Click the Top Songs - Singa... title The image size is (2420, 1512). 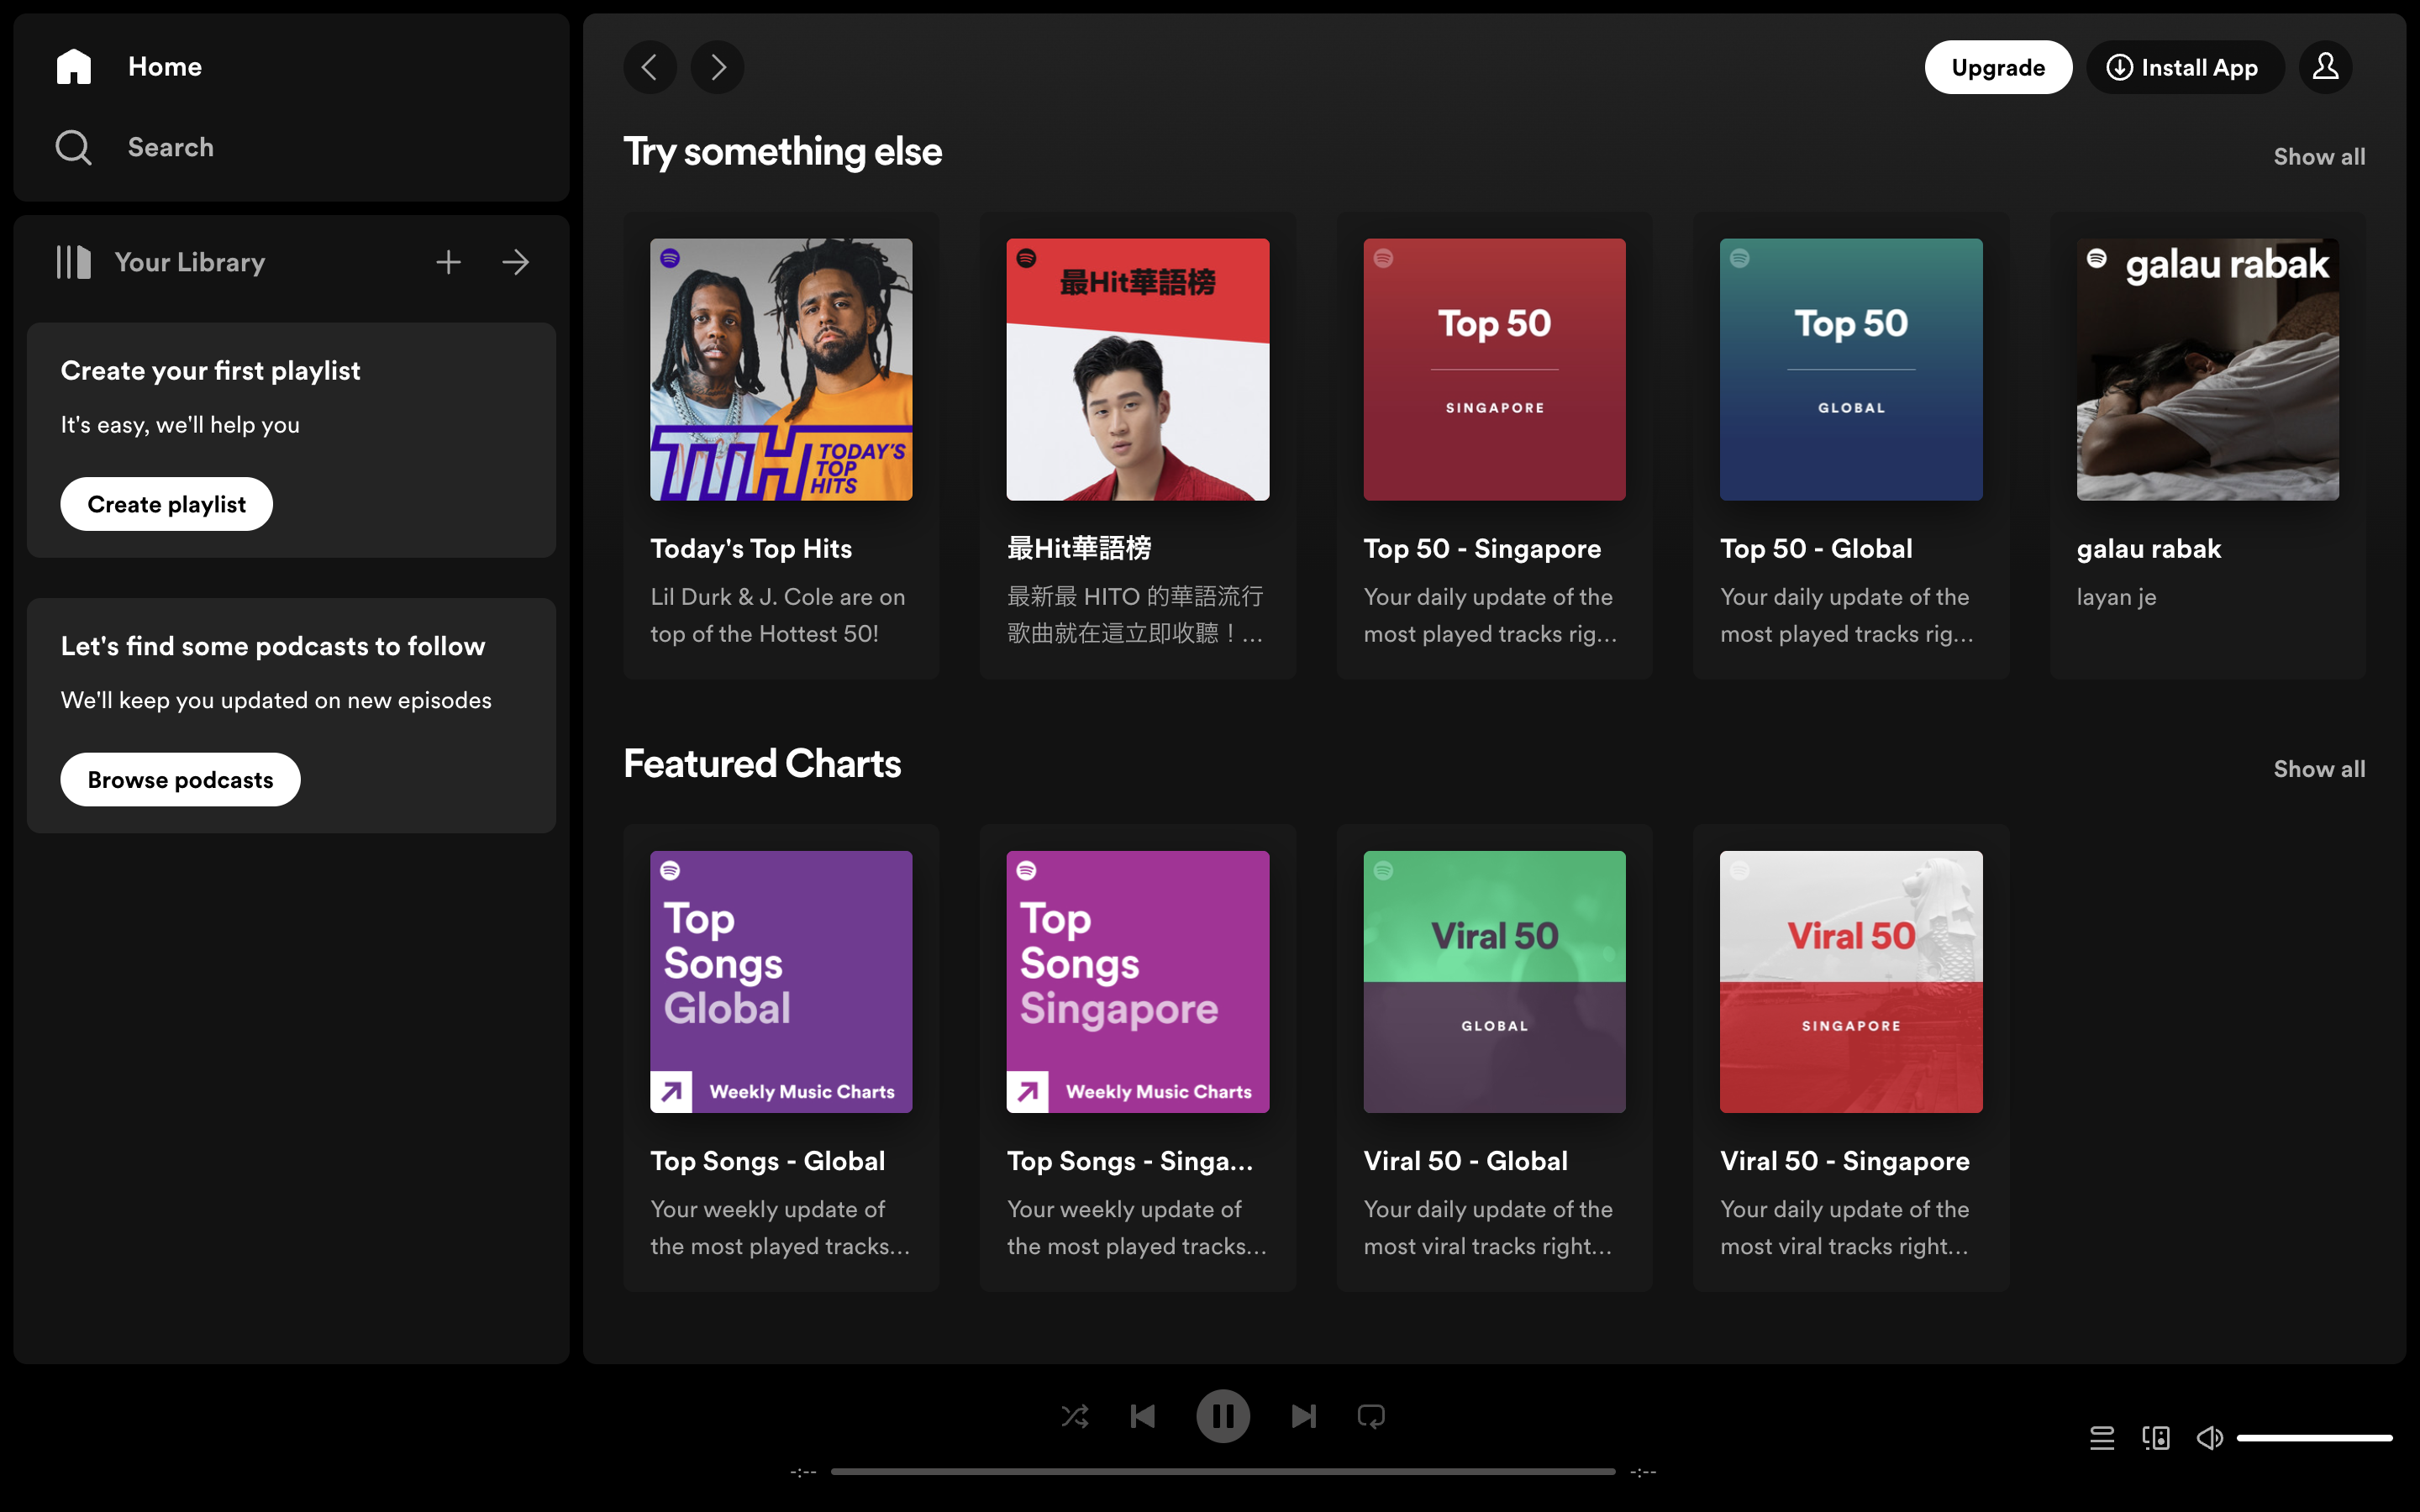click(1130, 1160)
